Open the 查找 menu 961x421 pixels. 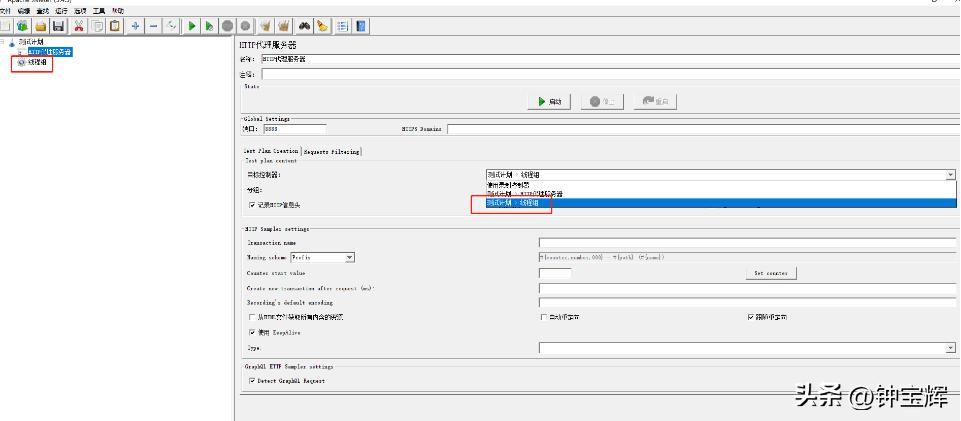(43, 11)
